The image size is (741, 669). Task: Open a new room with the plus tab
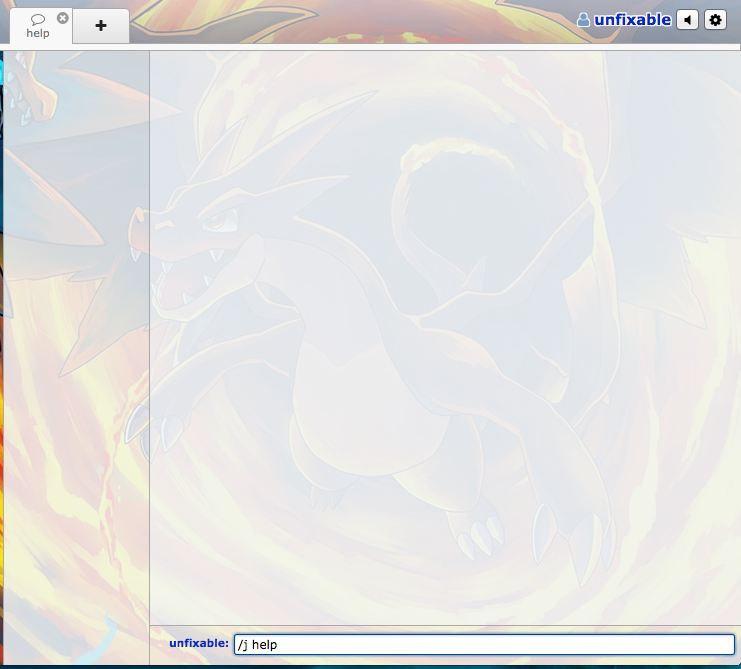(x=101, y=26)
